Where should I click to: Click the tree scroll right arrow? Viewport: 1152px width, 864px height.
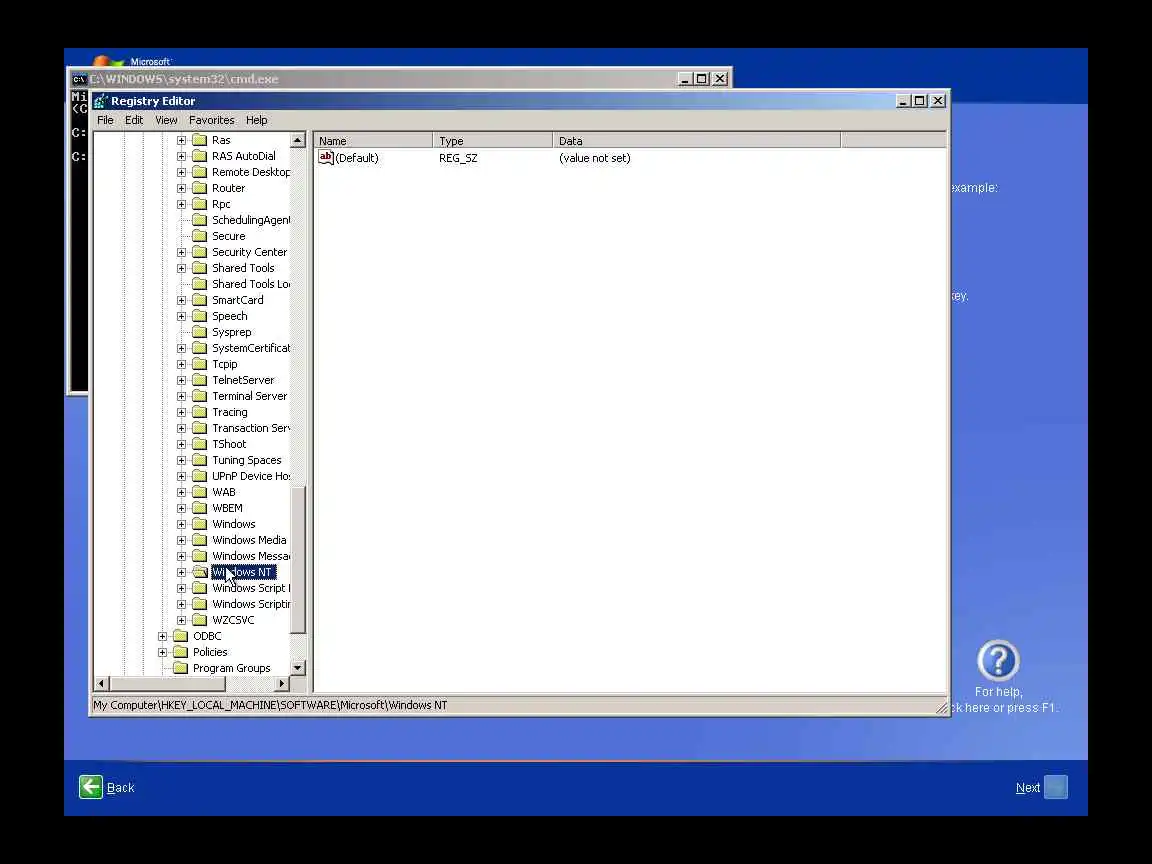(281, 684)
